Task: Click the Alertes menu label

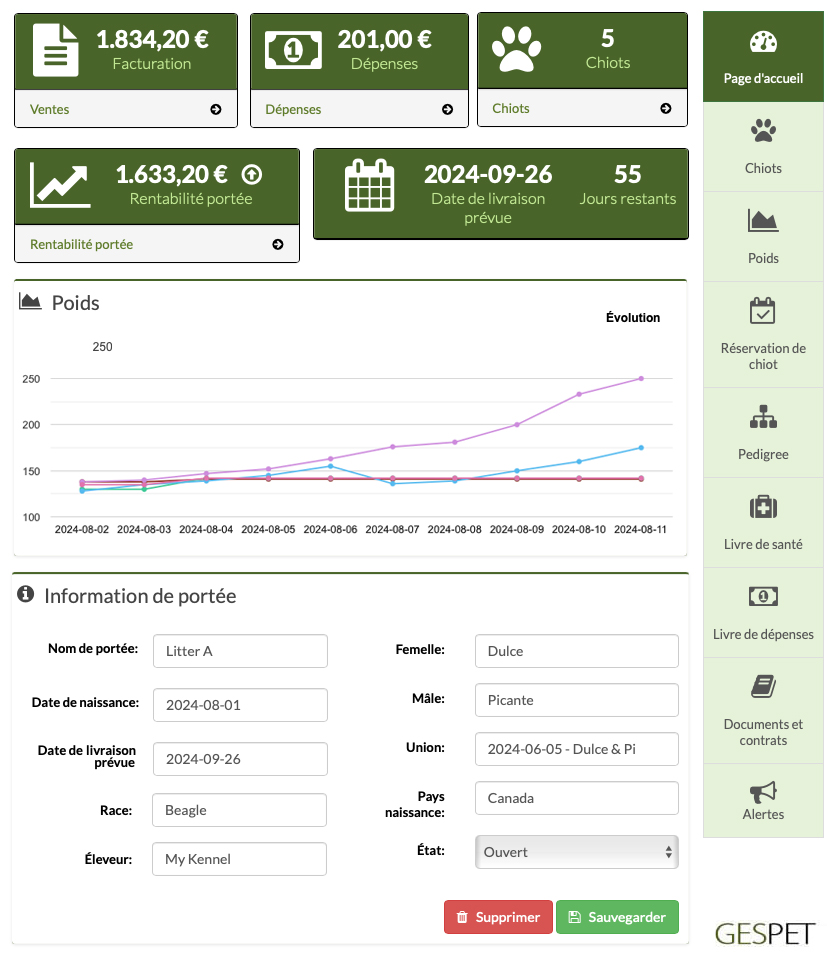Action: click(763, 814)
